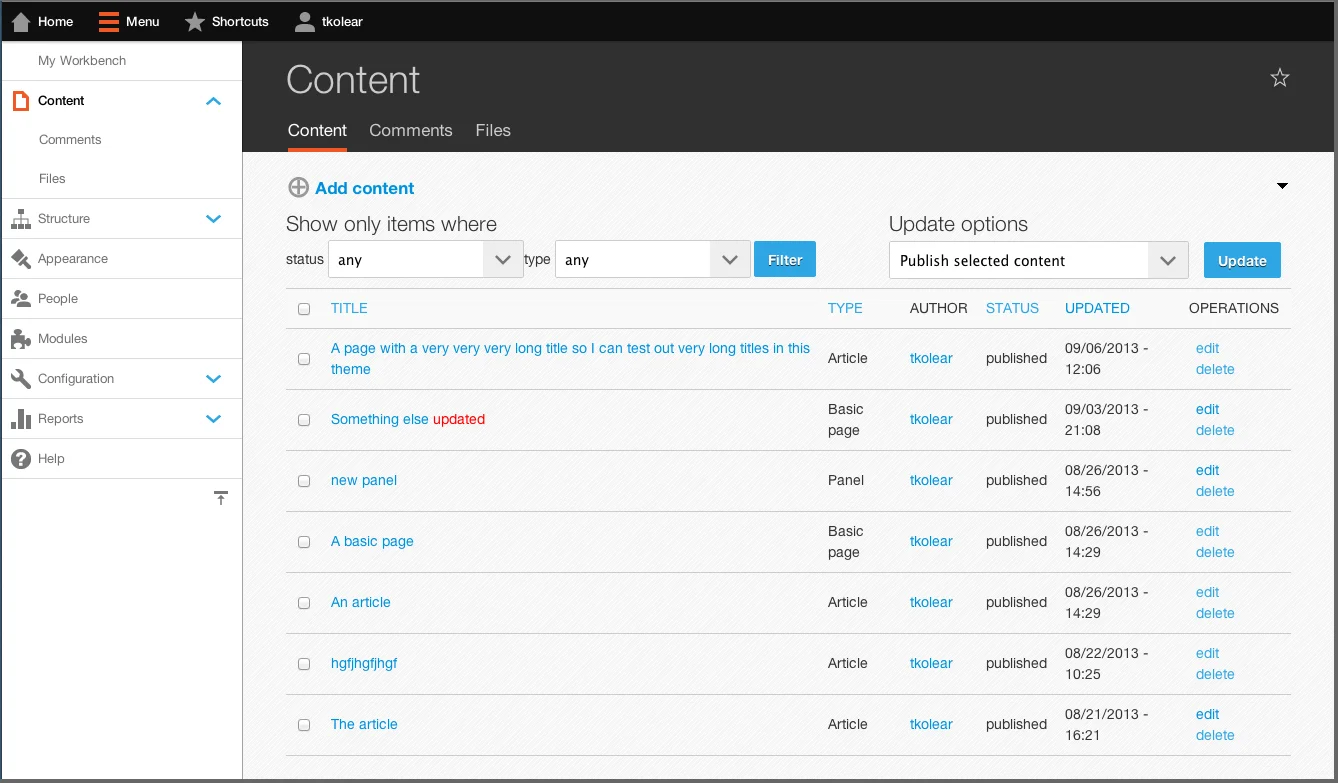
Task: Open Configuration via the wrench icon
Action: 22,378
